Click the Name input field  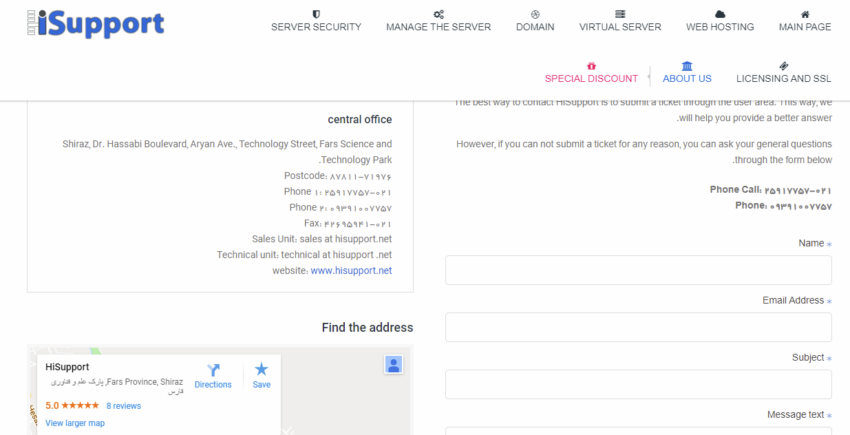coord(638,270)
